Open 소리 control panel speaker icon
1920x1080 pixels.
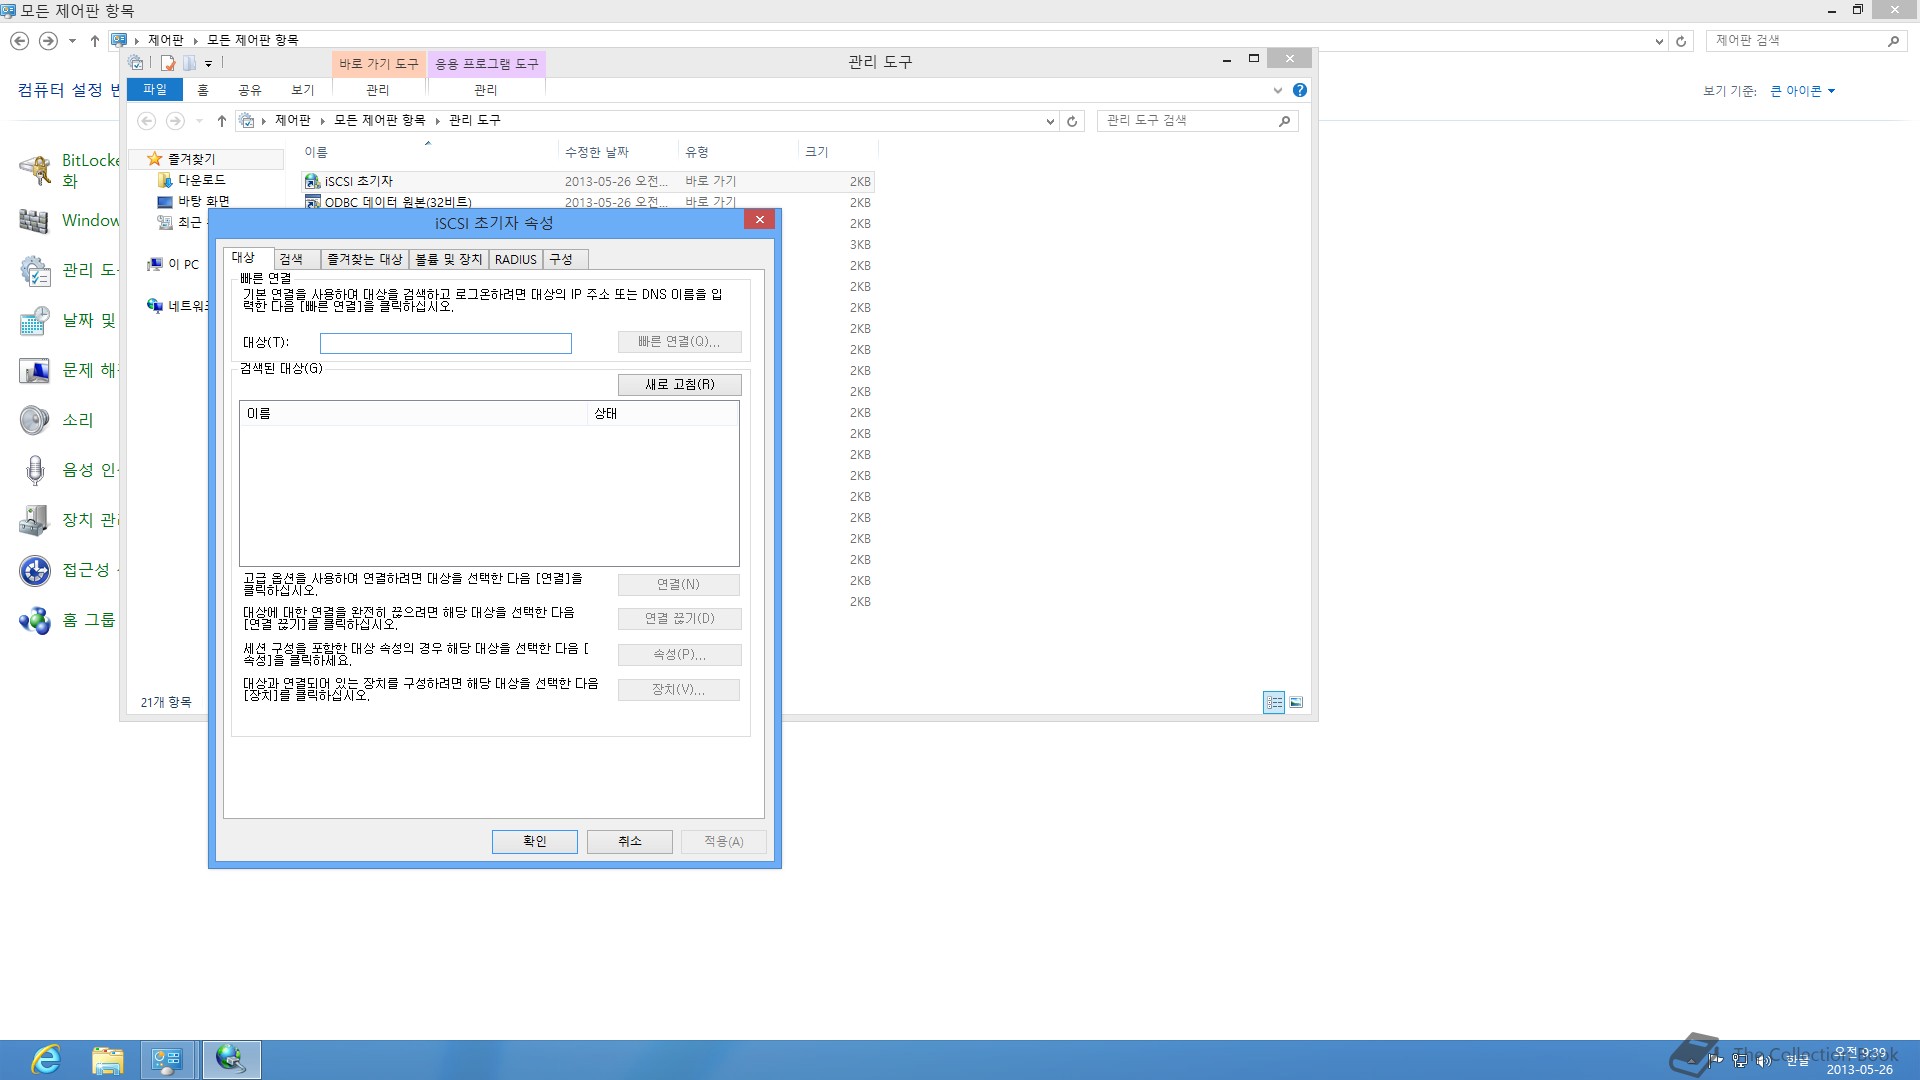click(x=35, y=420)
